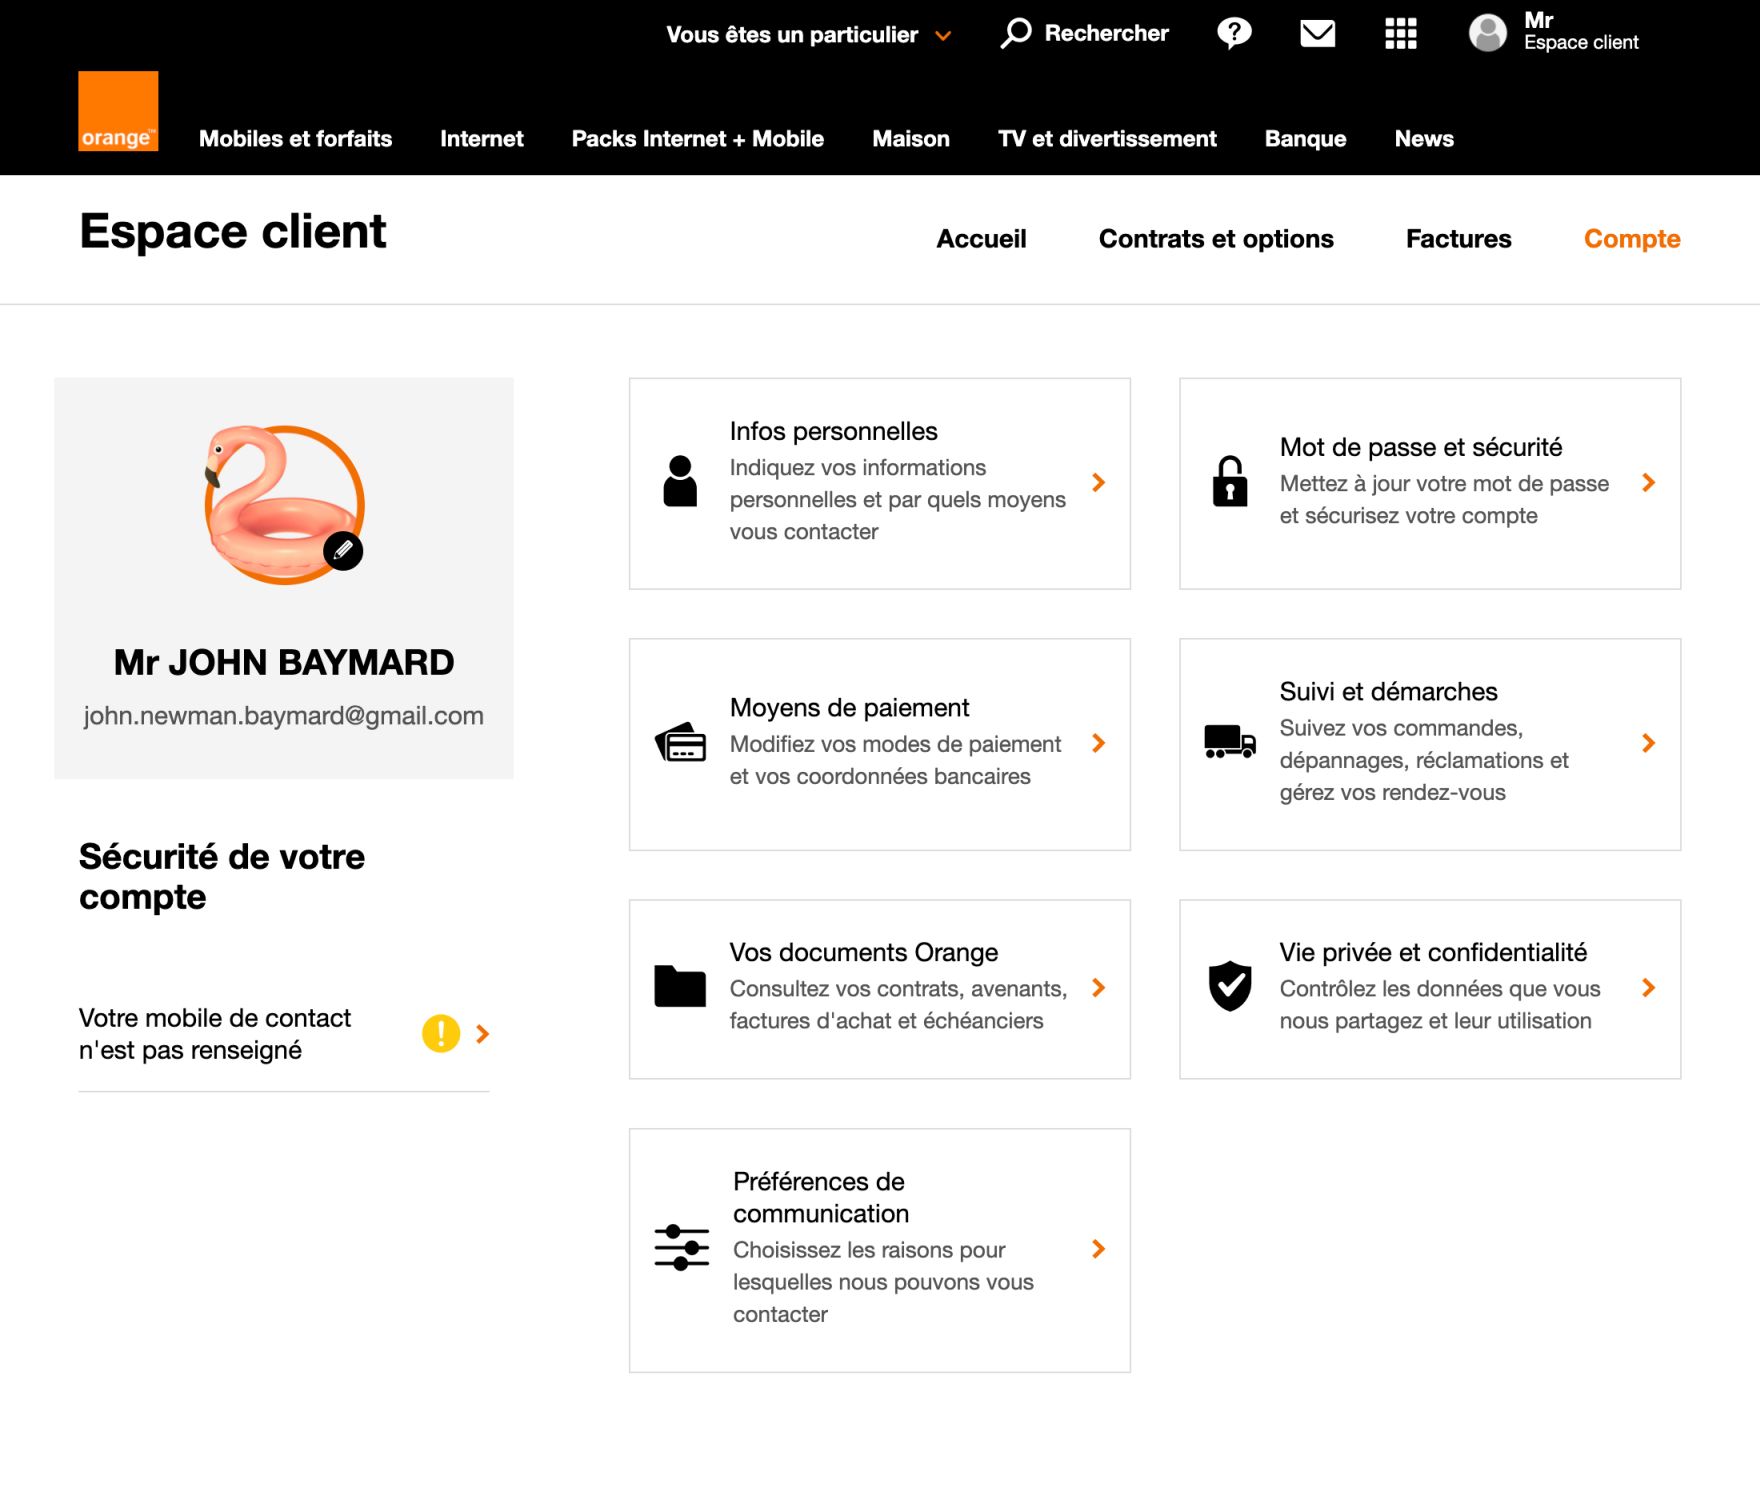Go to Contrats et options tab

tap(1215, 239)
